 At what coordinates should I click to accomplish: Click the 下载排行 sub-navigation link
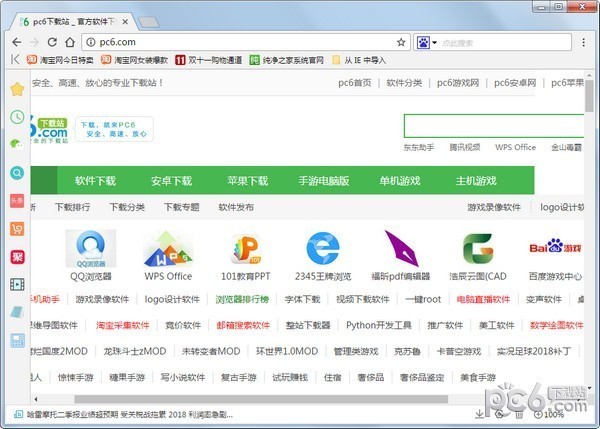73,207
